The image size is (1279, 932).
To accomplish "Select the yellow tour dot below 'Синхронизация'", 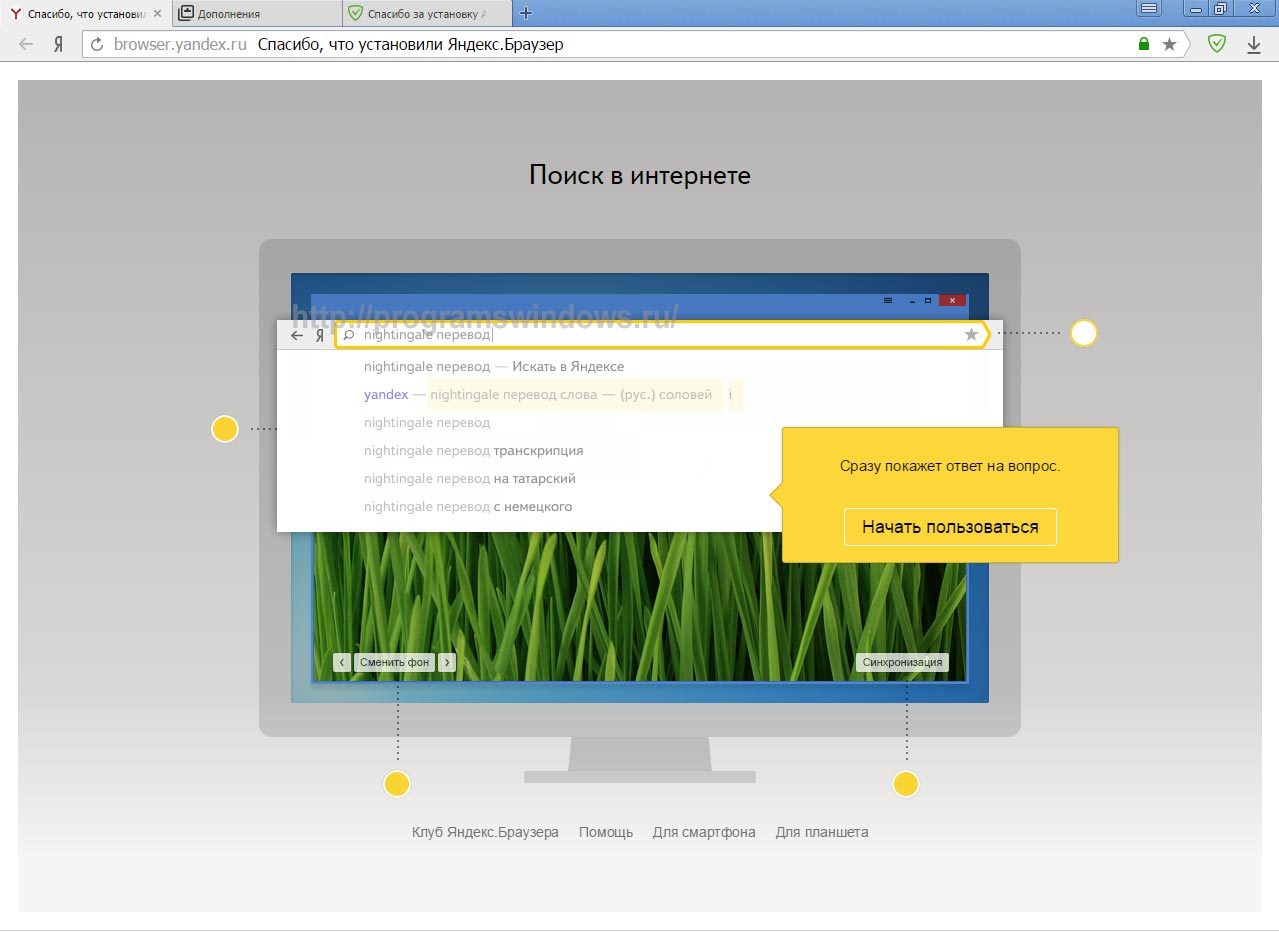I will point(906,784).
